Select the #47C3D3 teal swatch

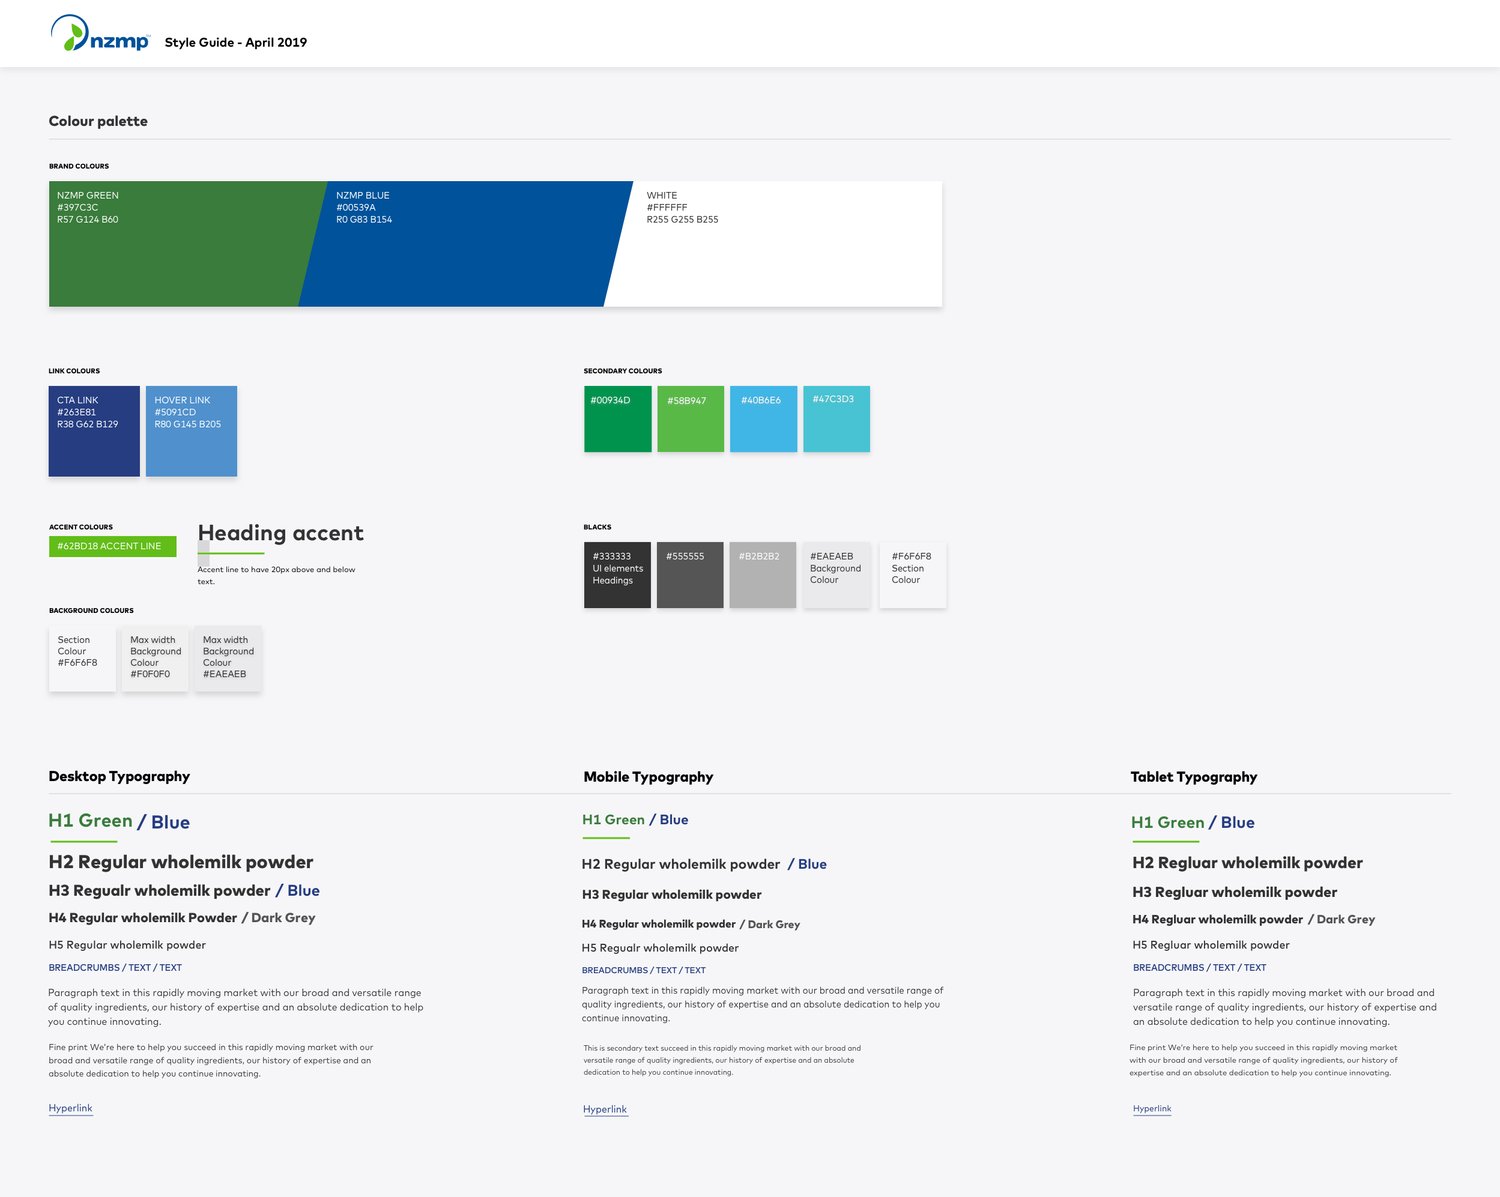[836, 419]
